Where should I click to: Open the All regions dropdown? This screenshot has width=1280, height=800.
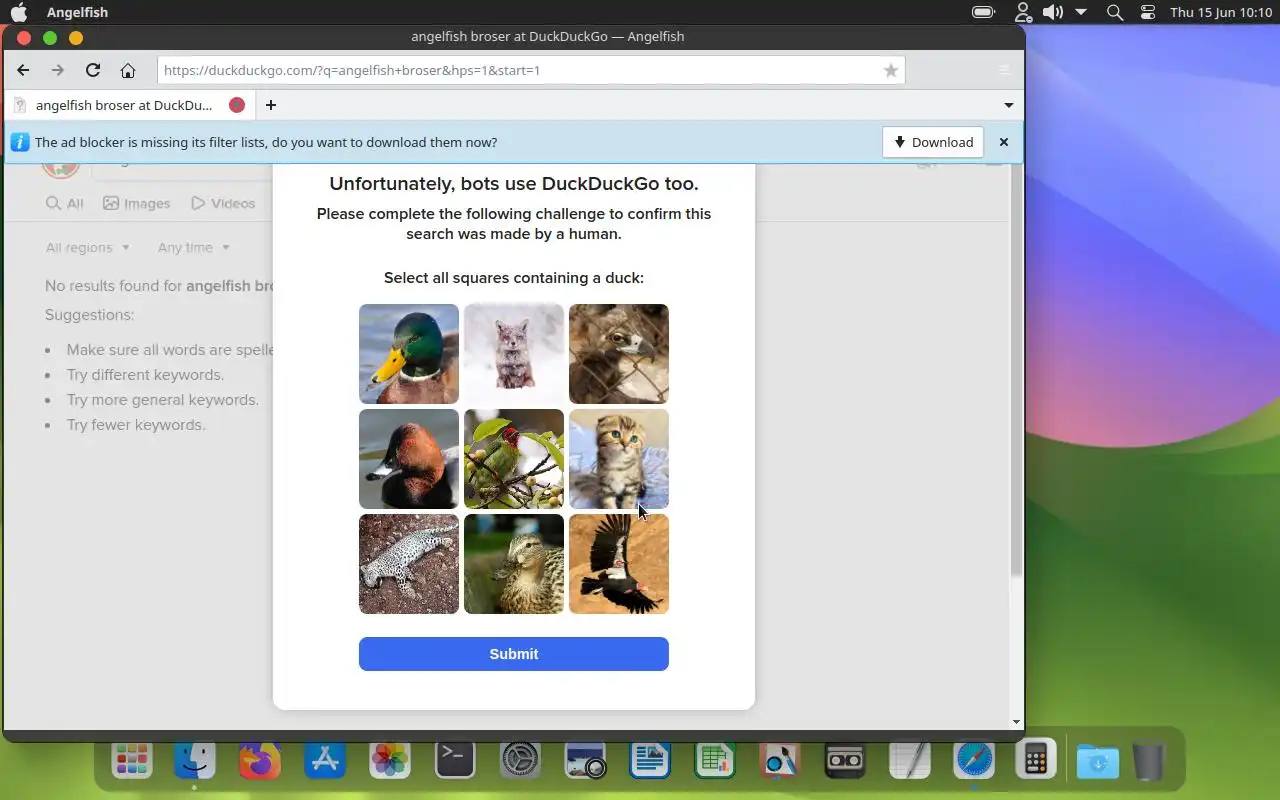[88, 247]
